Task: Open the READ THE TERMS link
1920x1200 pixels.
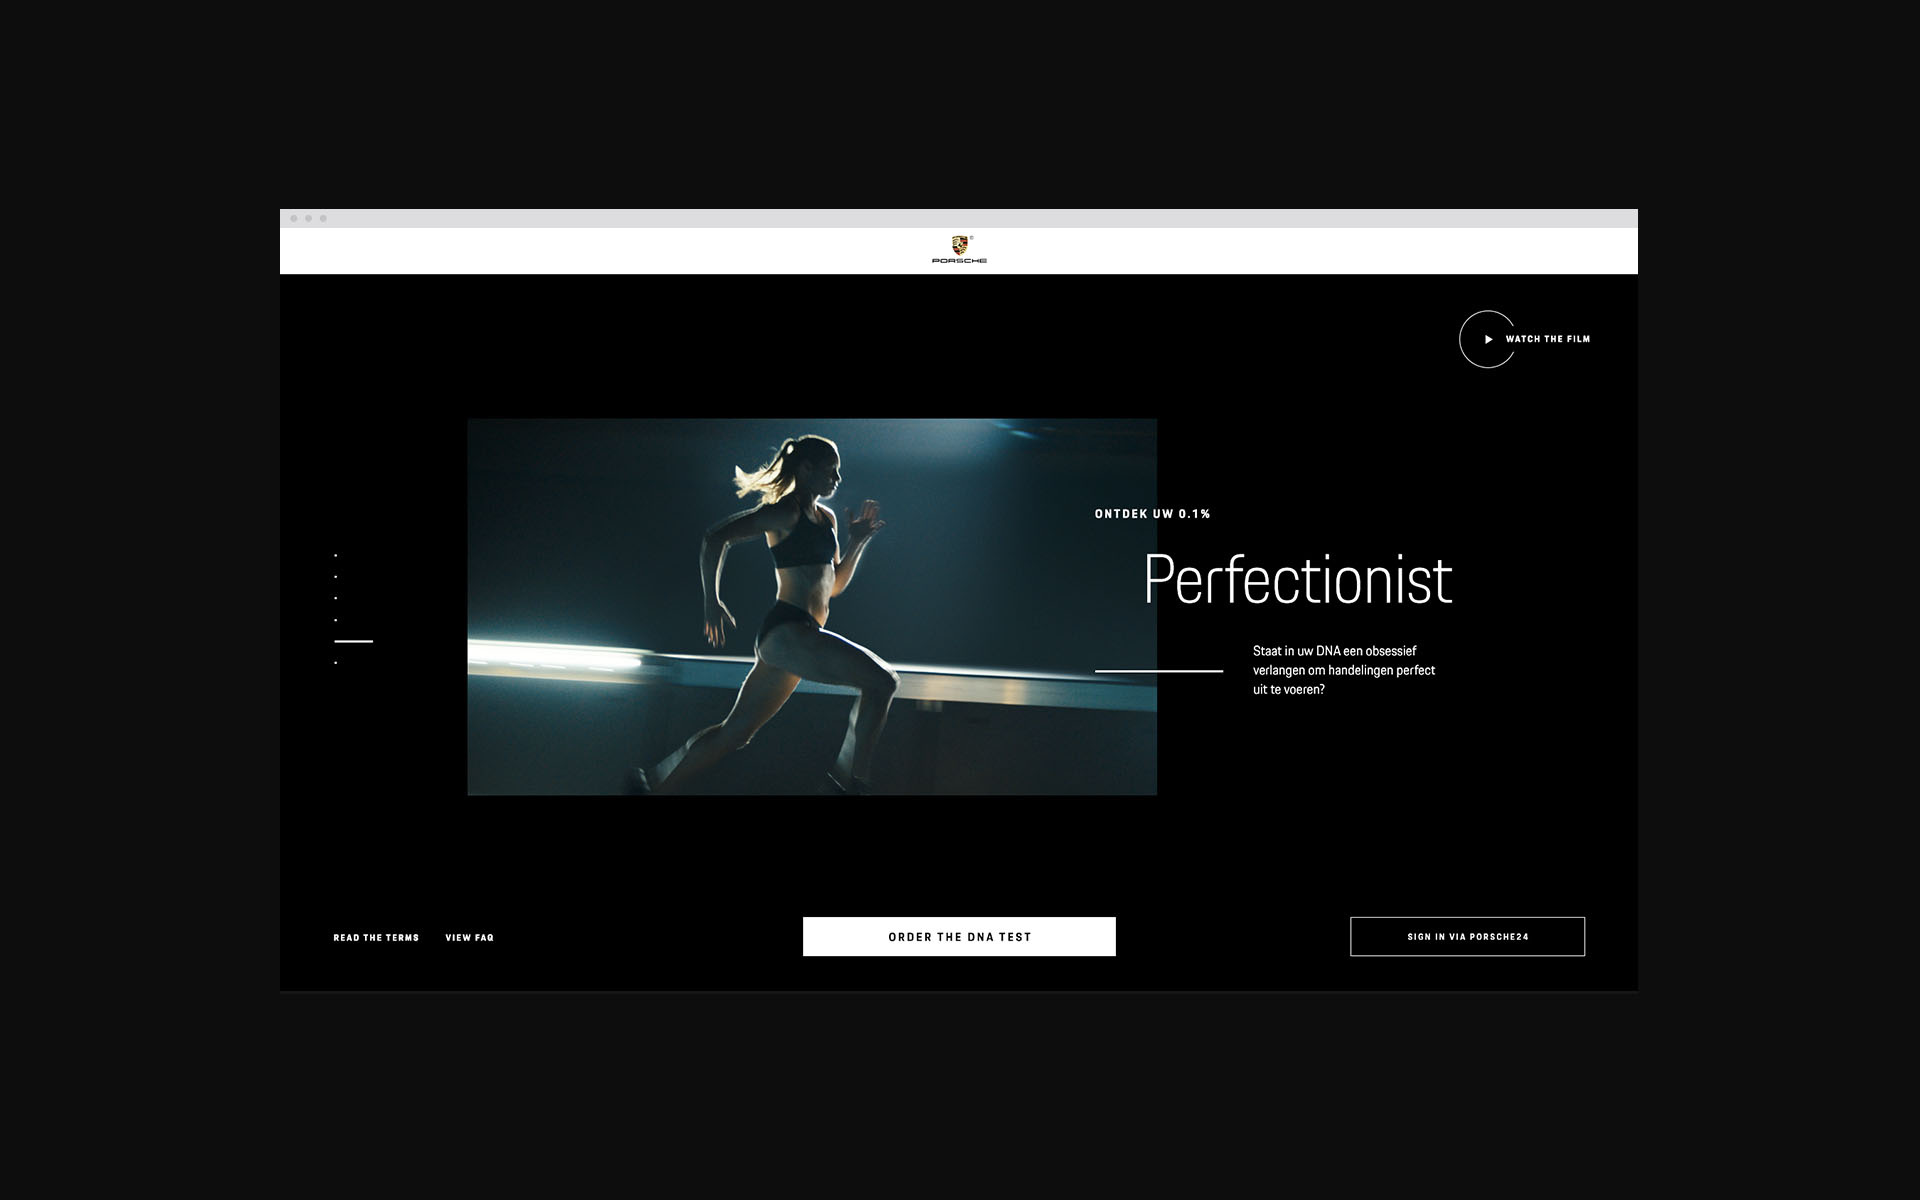Action: click(376, 938)
